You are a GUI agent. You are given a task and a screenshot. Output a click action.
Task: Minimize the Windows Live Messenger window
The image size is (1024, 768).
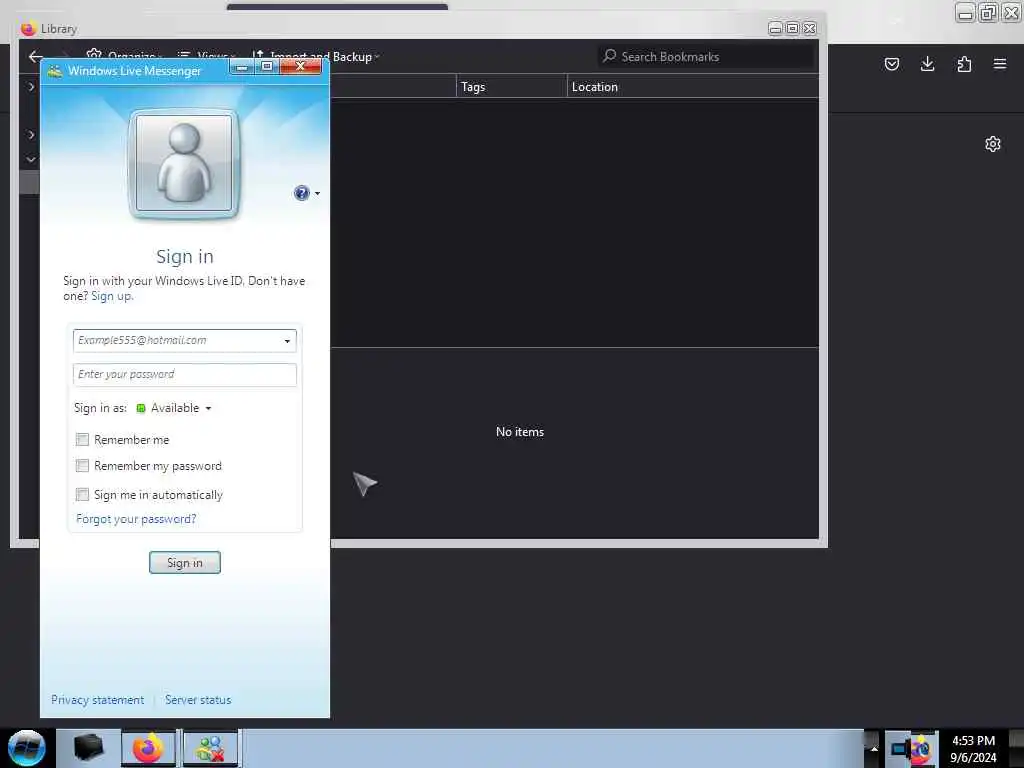(x=242, y=67)
